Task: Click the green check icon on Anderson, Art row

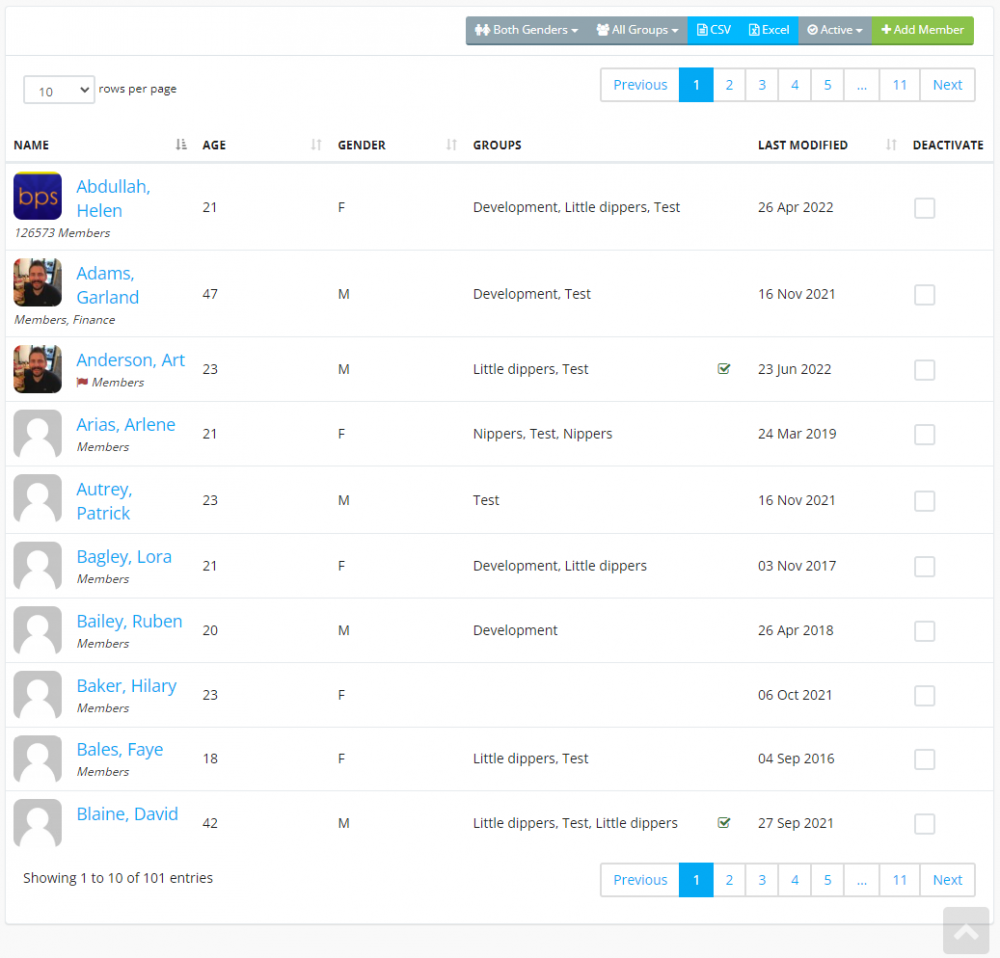Action: click(724, 369)
